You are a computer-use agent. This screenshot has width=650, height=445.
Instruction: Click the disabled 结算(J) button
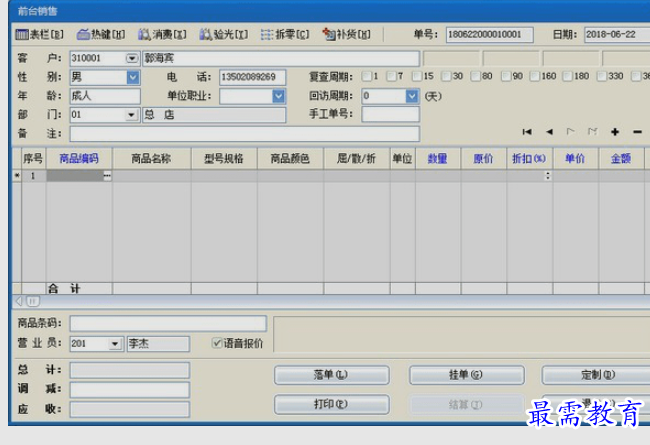pos(466,404)
